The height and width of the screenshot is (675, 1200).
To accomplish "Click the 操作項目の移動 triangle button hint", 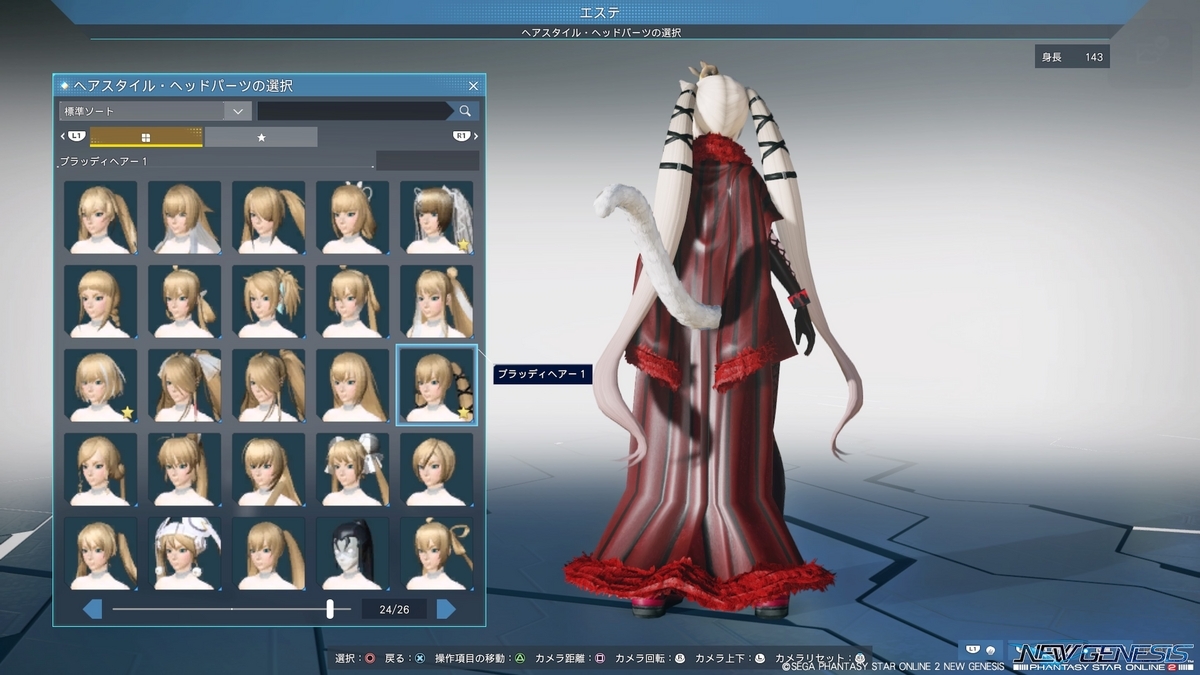I will coord(480,659).
